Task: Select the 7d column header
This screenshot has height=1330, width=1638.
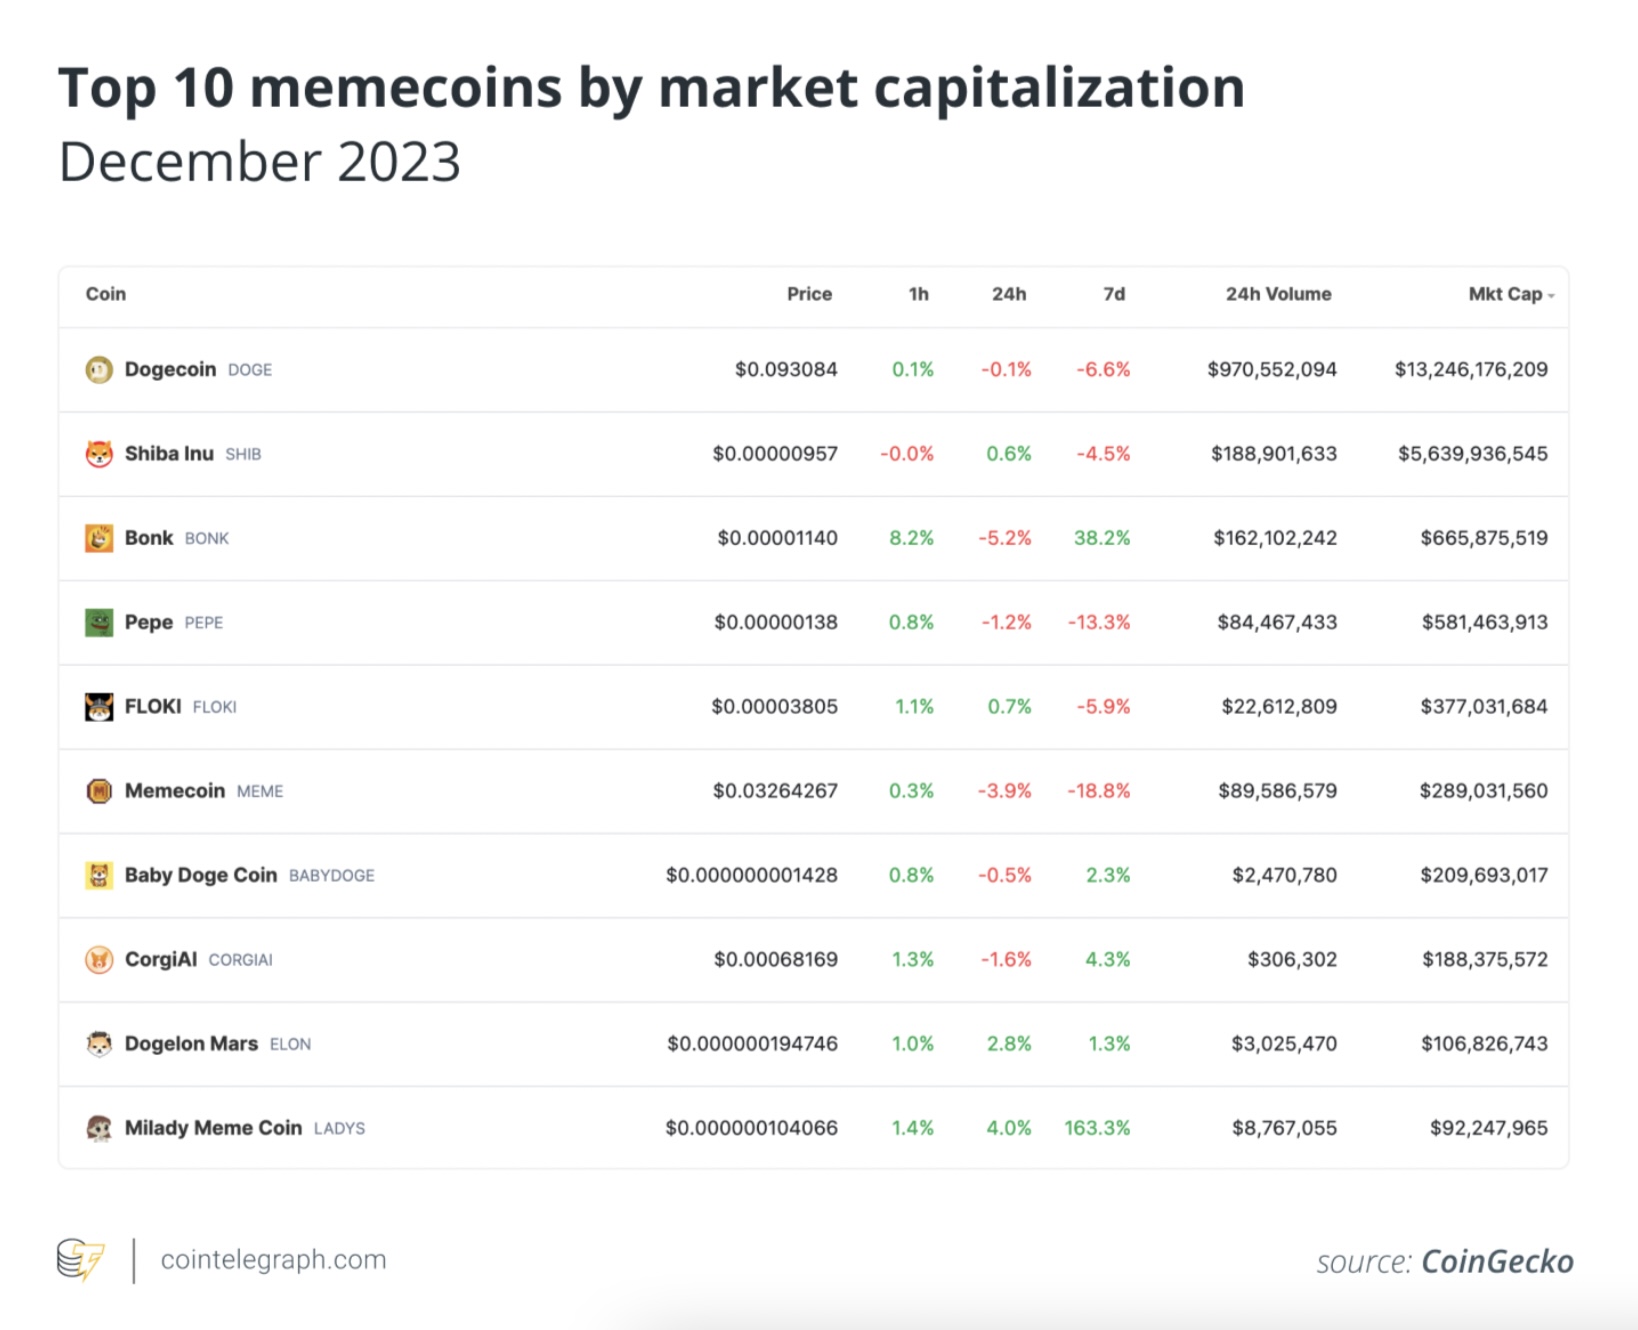Action: pos(1114,294)
